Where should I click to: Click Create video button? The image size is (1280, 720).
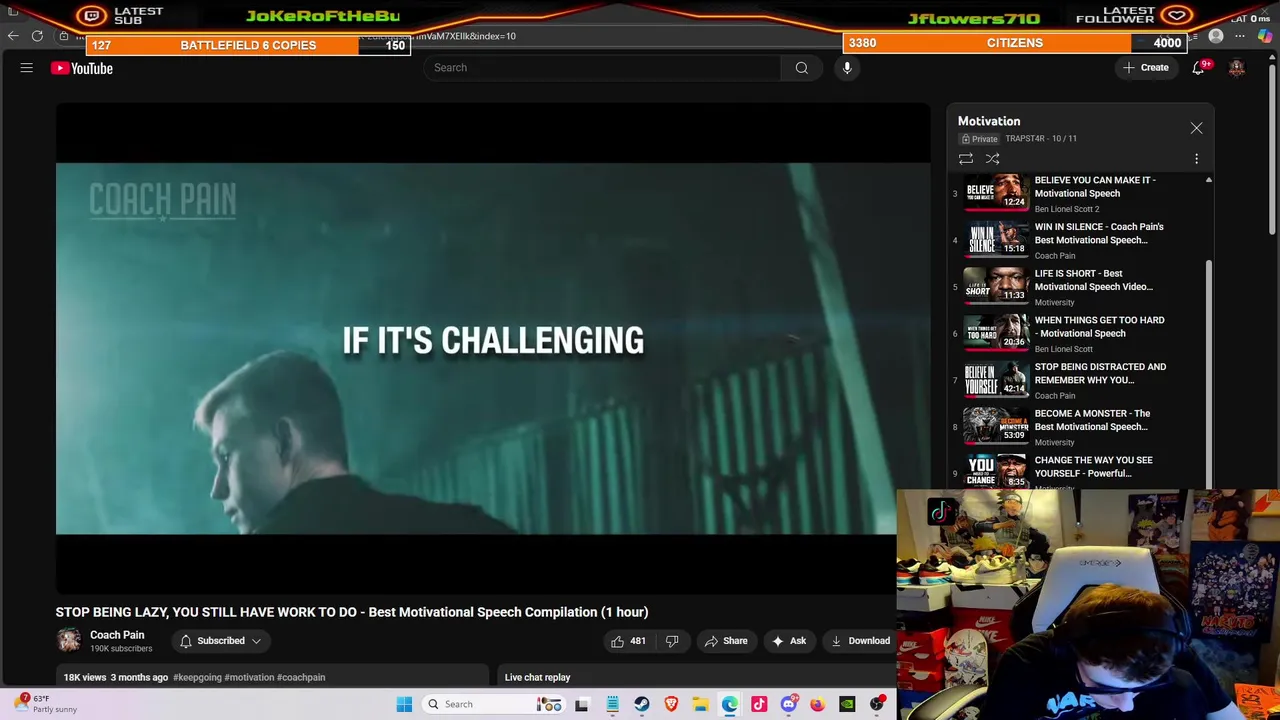(1145, 68)
